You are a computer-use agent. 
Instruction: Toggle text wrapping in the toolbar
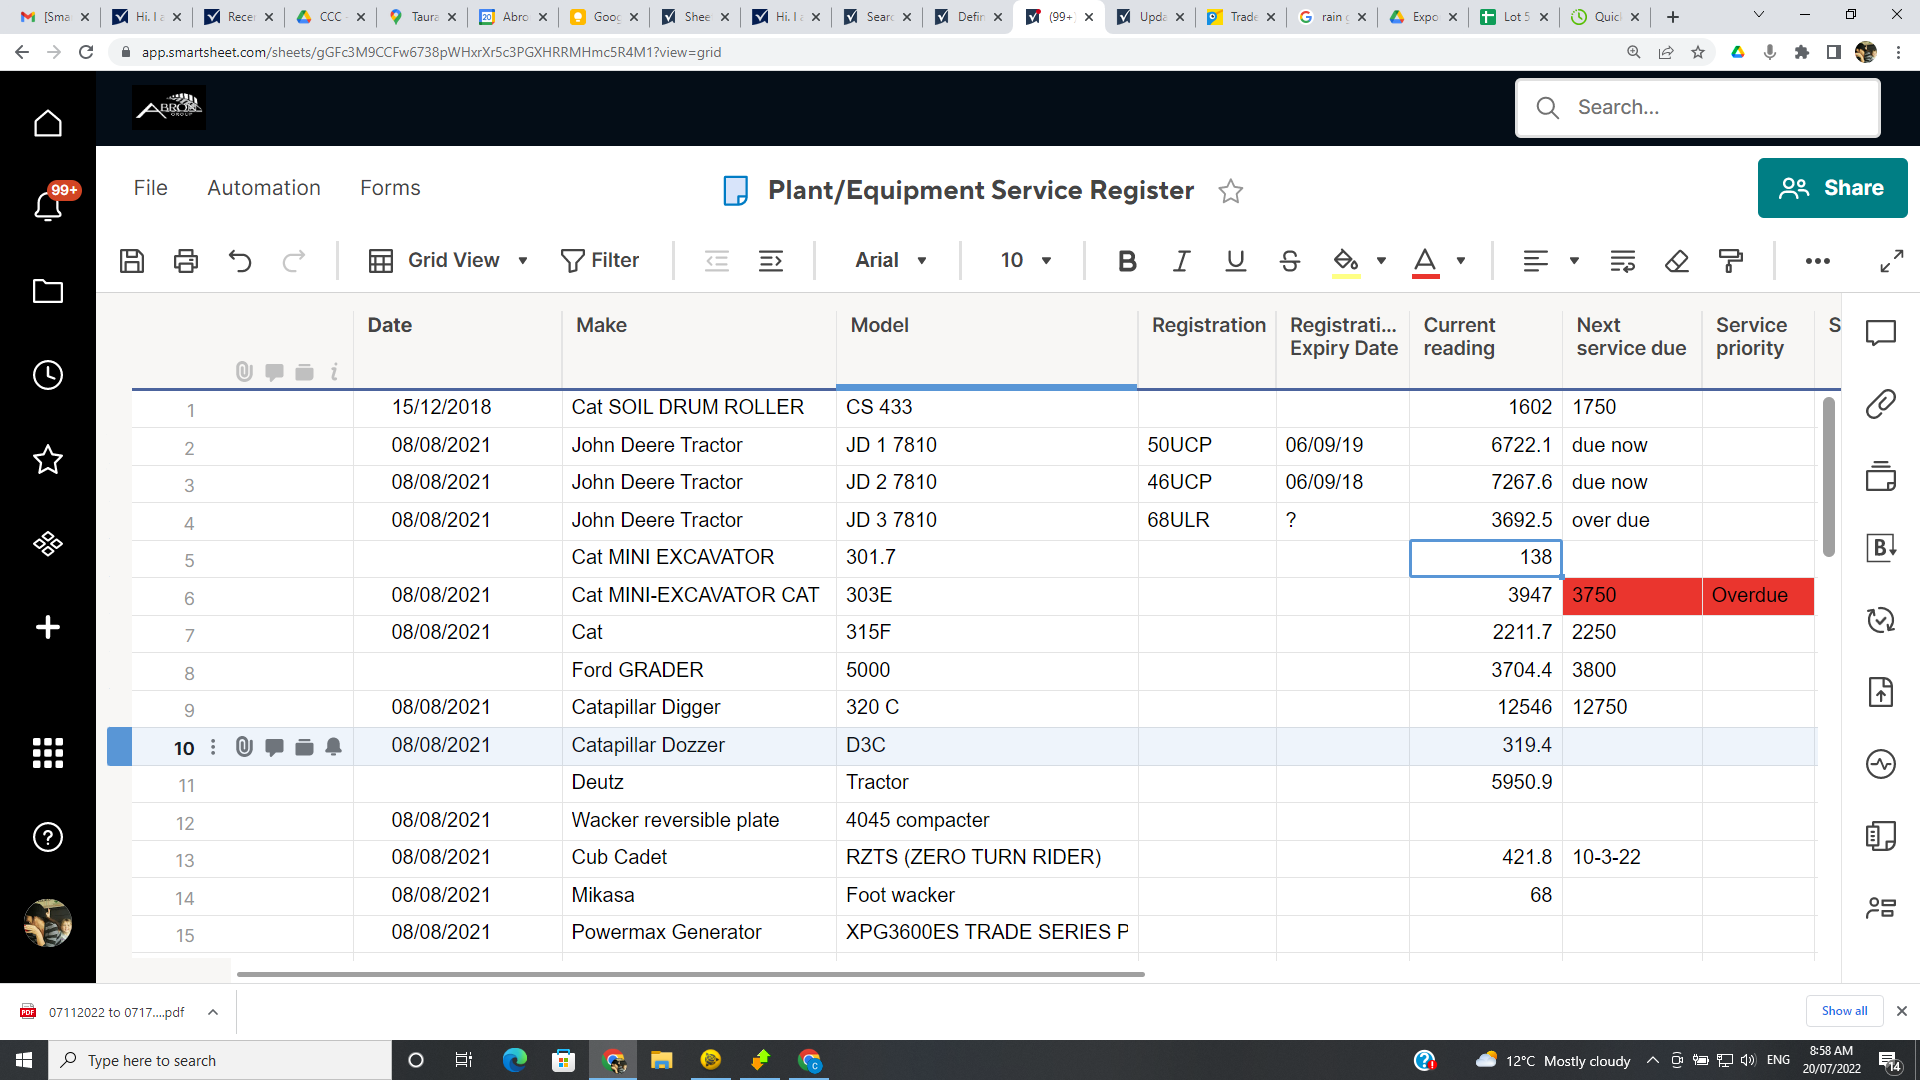(1623, 261)
